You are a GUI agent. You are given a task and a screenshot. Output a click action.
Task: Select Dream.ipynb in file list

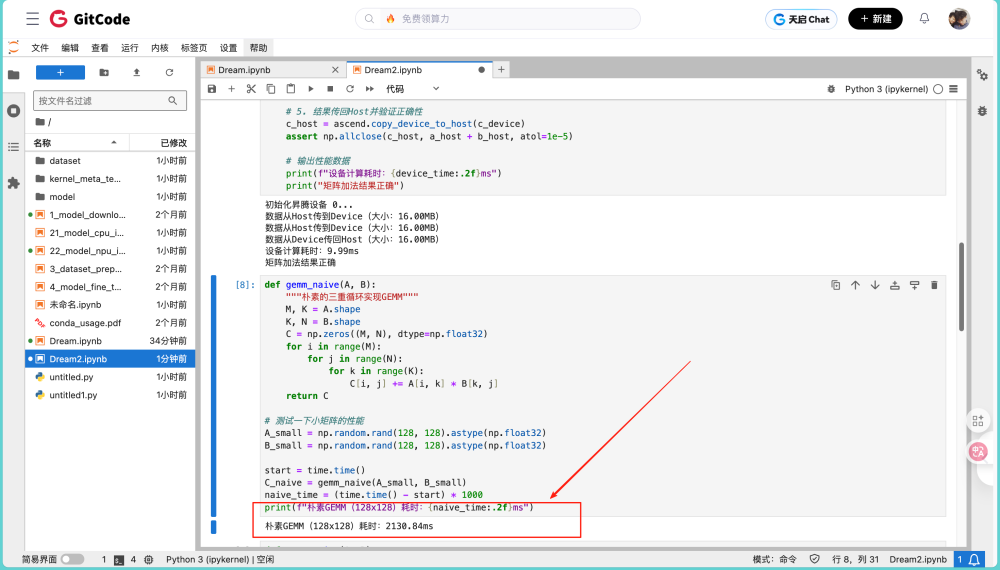[x=110, y=341]
